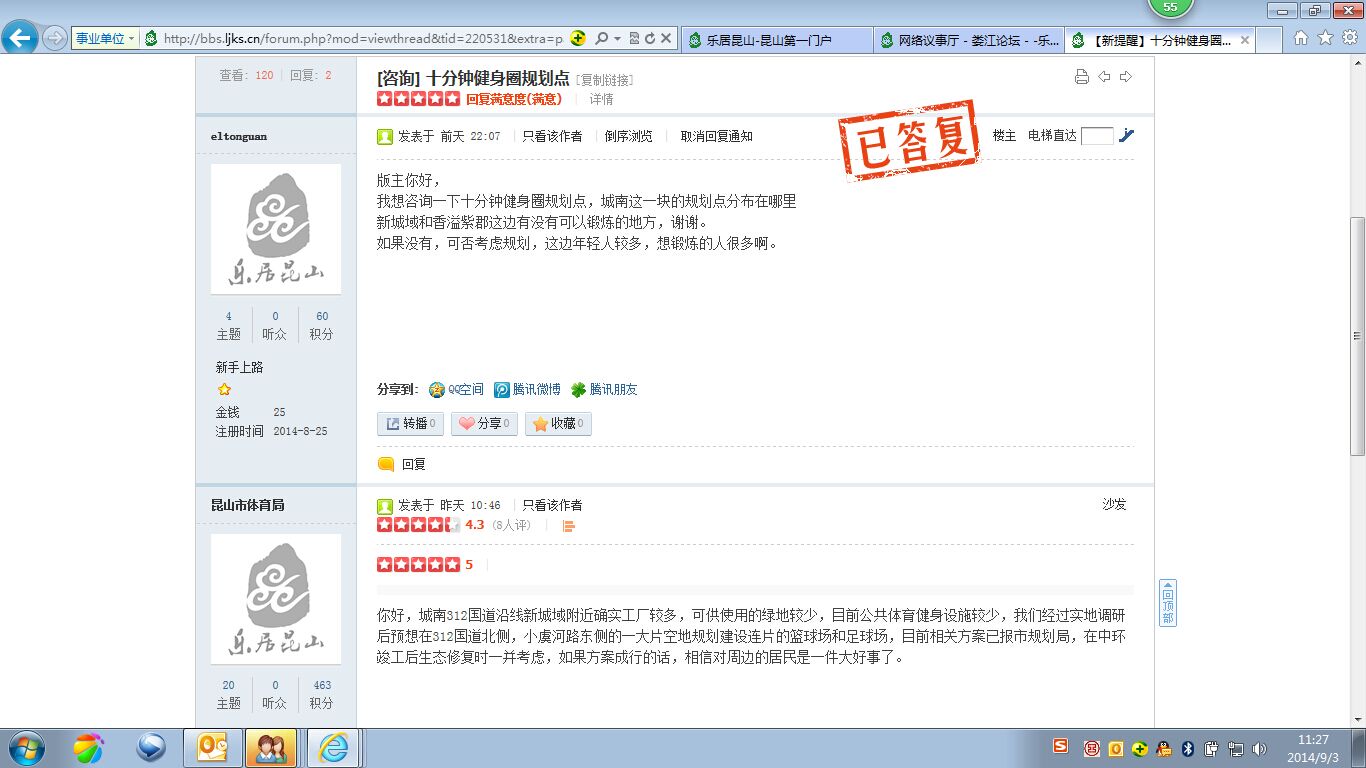The width and height of the screenshot is (1366, 768).
Task: Click the previous thread left arrow icon
Action: click(x=1104, y=77)
